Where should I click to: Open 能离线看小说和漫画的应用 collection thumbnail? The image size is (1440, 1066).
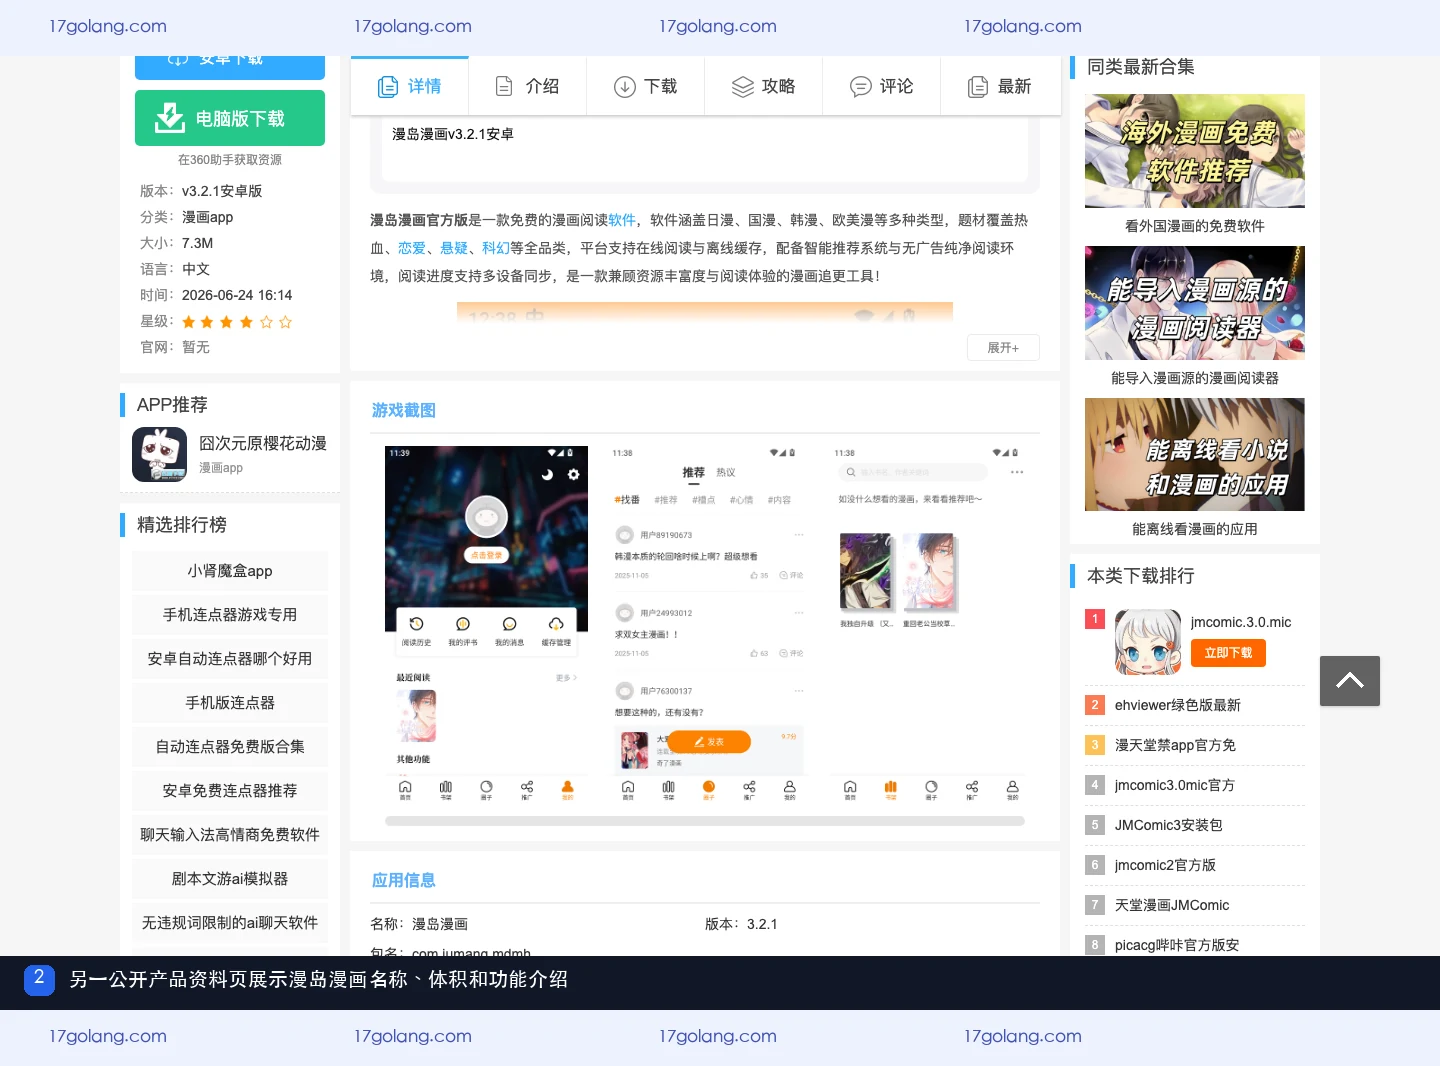1195,455
